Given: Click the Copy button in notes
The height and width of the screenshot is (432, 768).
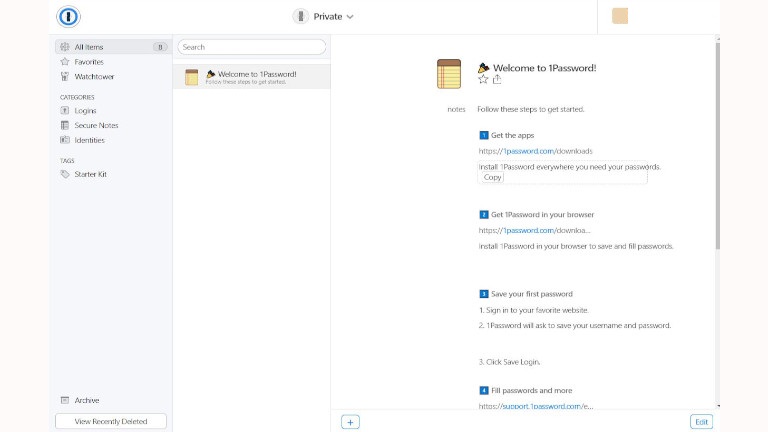Looking at the screenshot, I should tap(492, 177).
